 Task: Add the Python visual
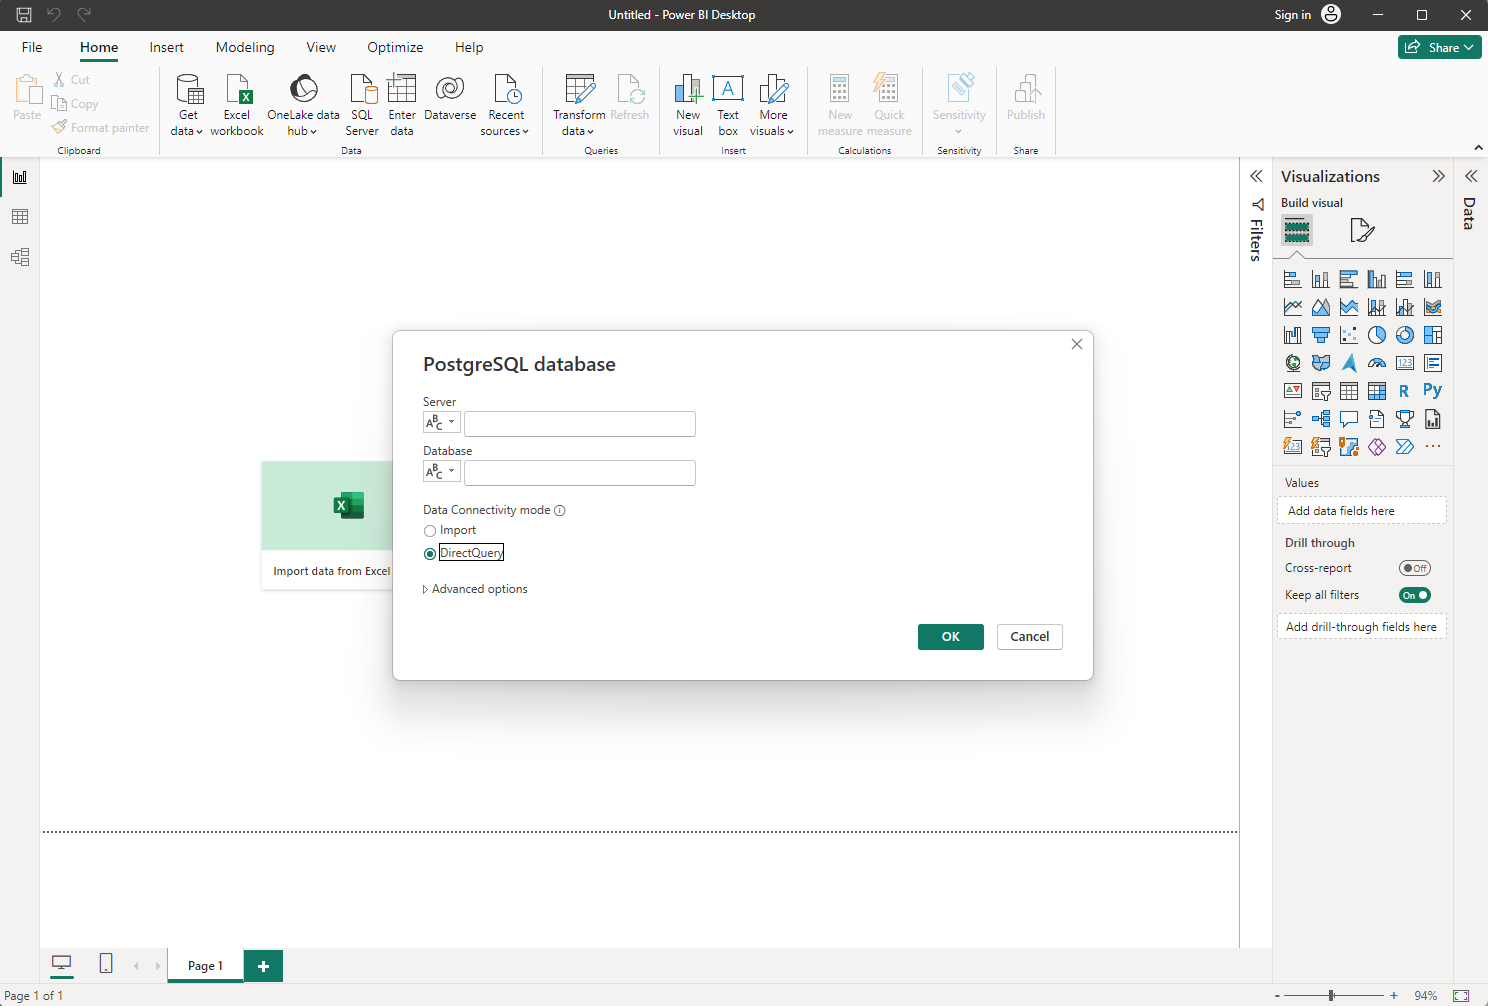click(1433, 391)
